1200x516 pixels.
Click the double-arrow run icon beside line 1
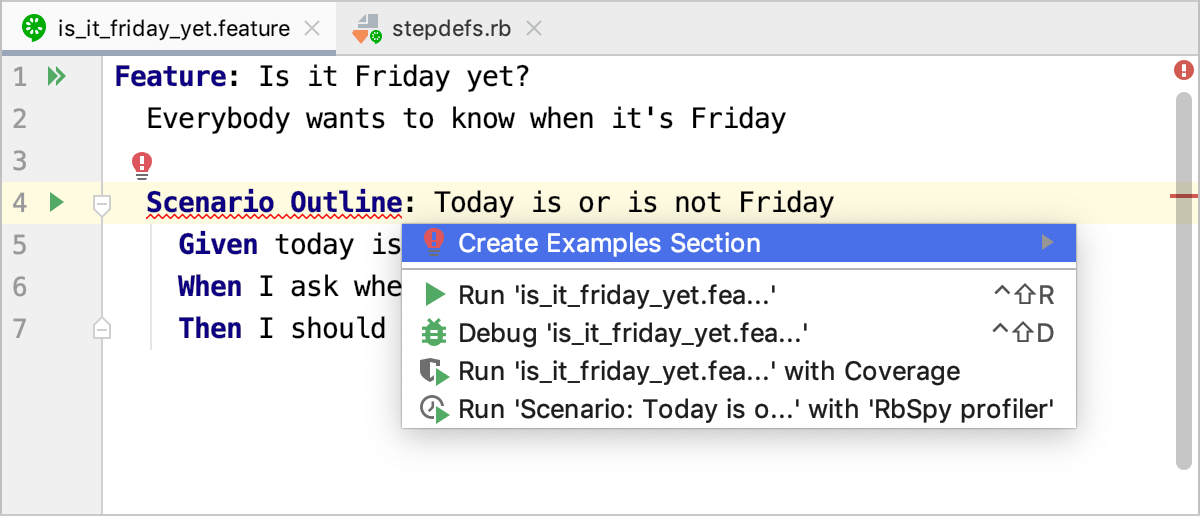pyautogui.click(x=56, y=76)
